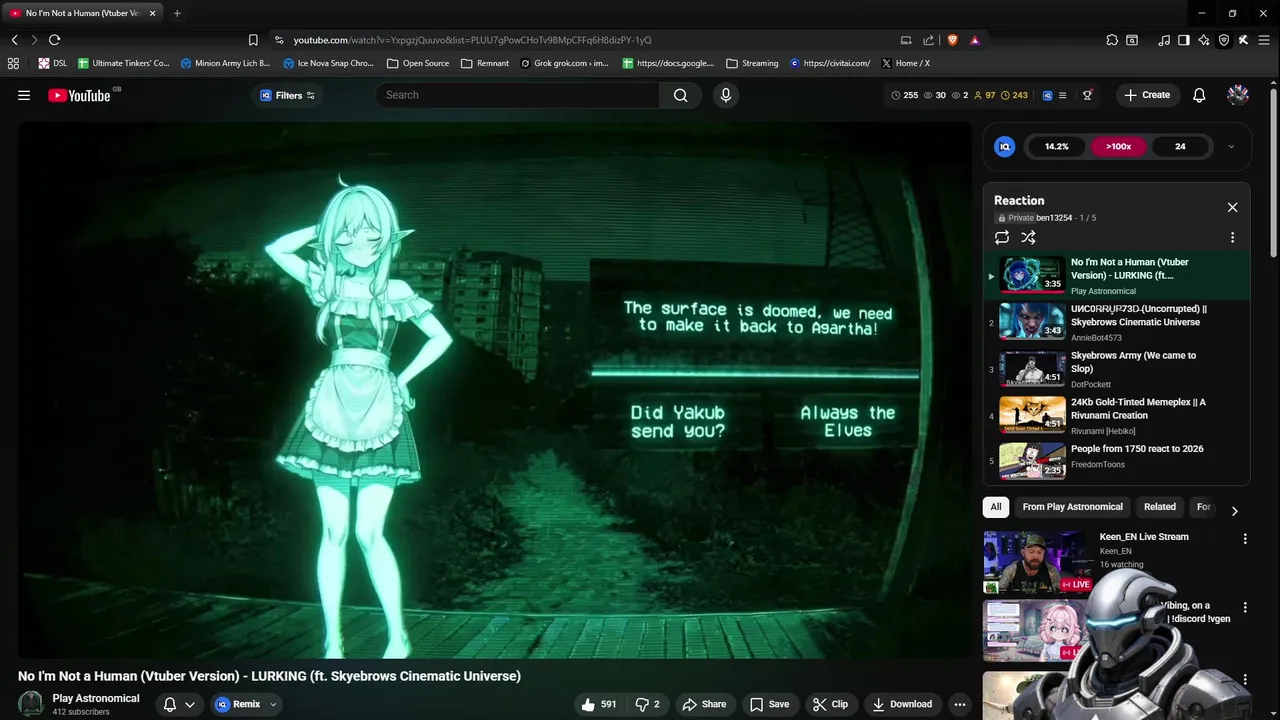
Task: Open the bookmarks bar apps grid icon
Action: pos(13,63)
